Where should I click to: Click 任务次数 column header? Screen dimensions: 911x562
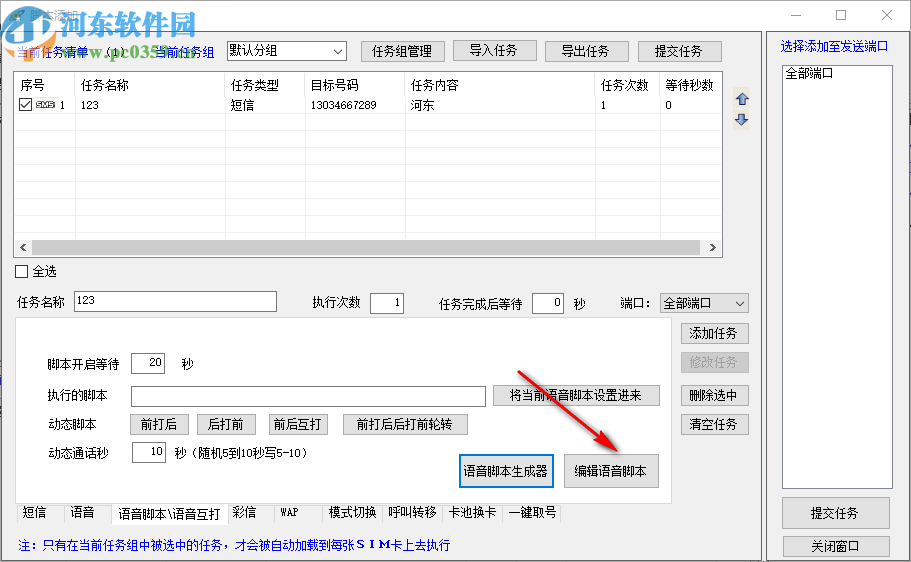pos(627,85)
